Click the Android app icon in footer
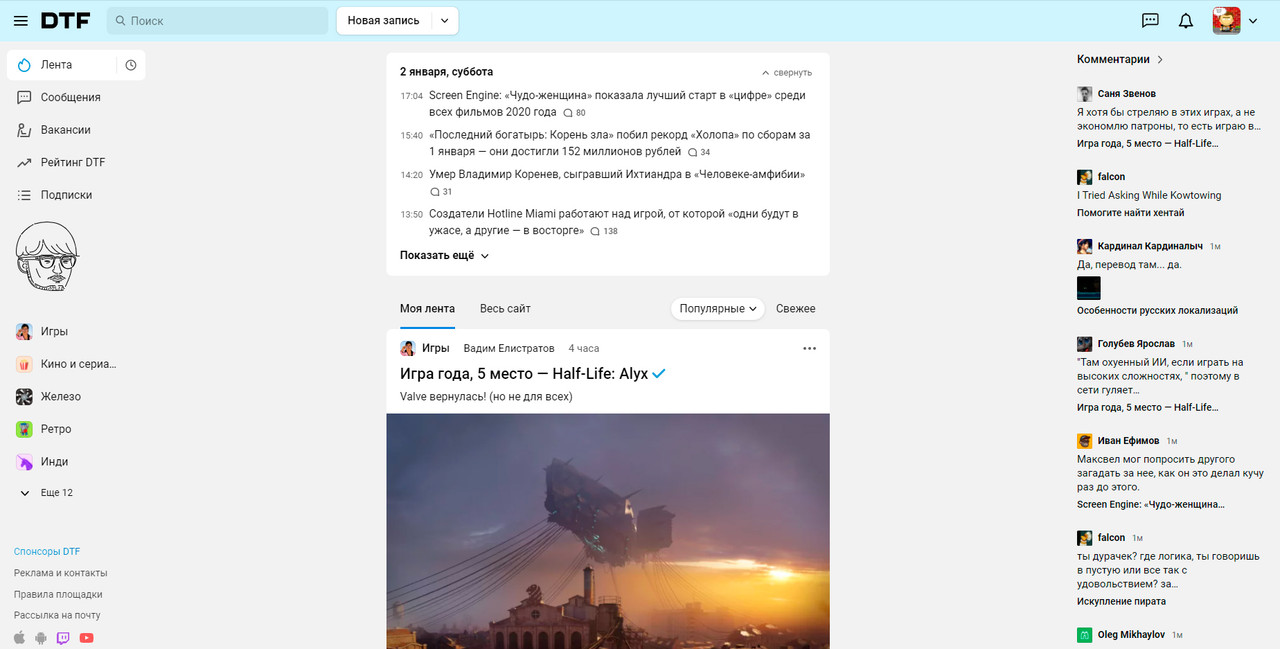Screen dimensions: 1280x649 coord(41,637)
